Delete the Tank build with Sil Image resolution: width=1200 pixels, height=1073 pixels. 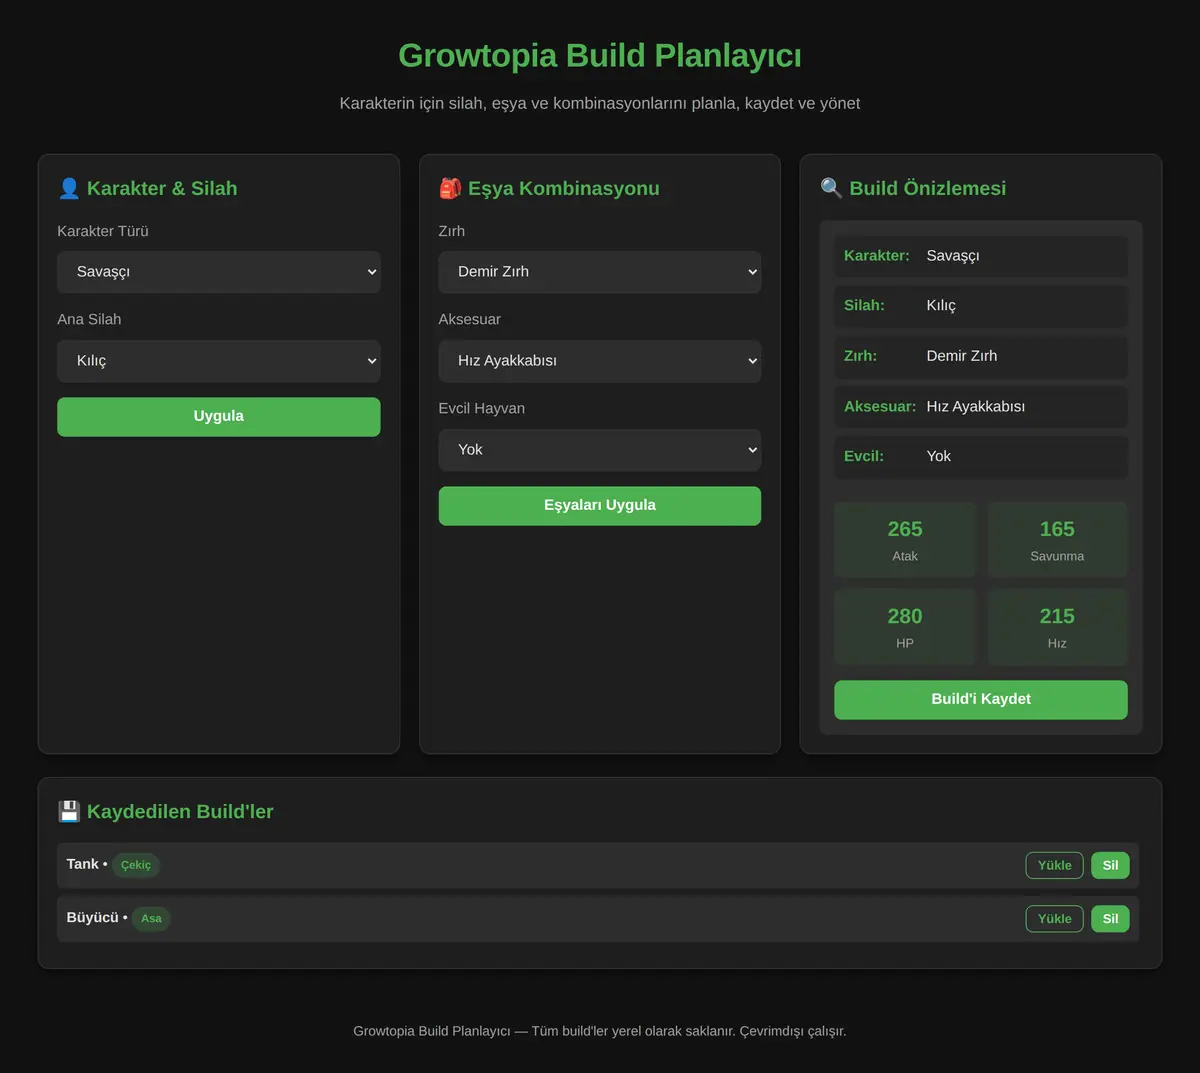(x=1110, y=865)
